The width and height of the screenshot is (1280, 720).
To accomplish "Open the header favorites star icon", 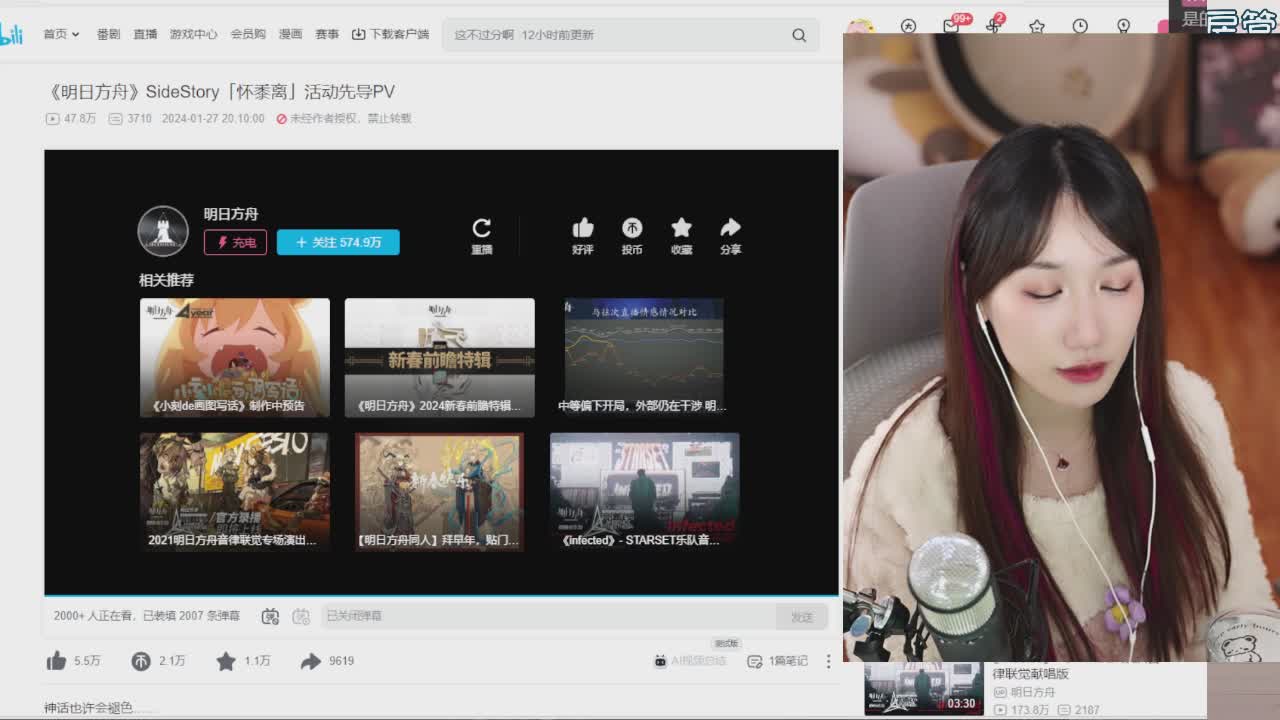I will tap(1037, 26).
